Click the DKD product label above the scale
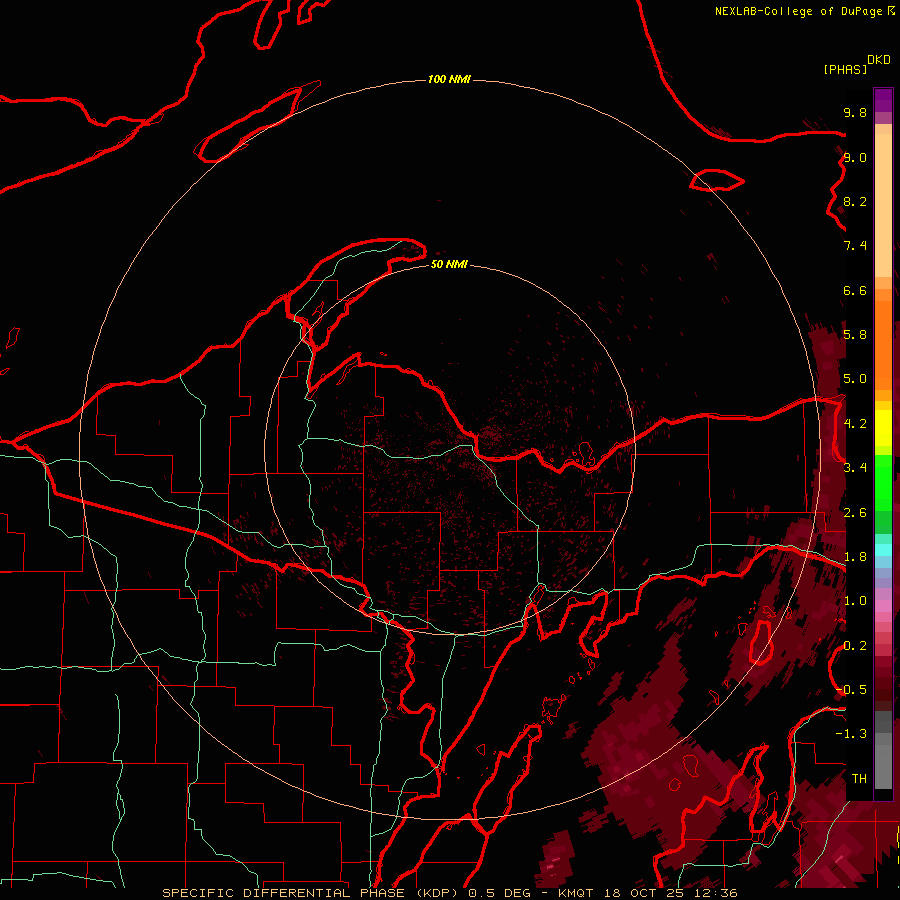900x900 pixels. 879,60
